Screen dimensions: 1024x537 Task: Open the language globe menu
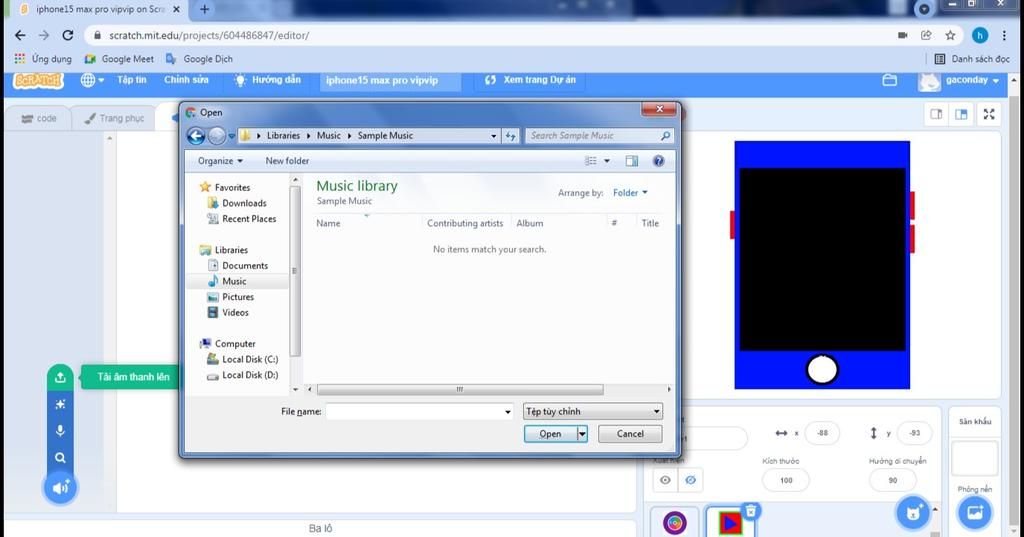click(x=92, y=80)
